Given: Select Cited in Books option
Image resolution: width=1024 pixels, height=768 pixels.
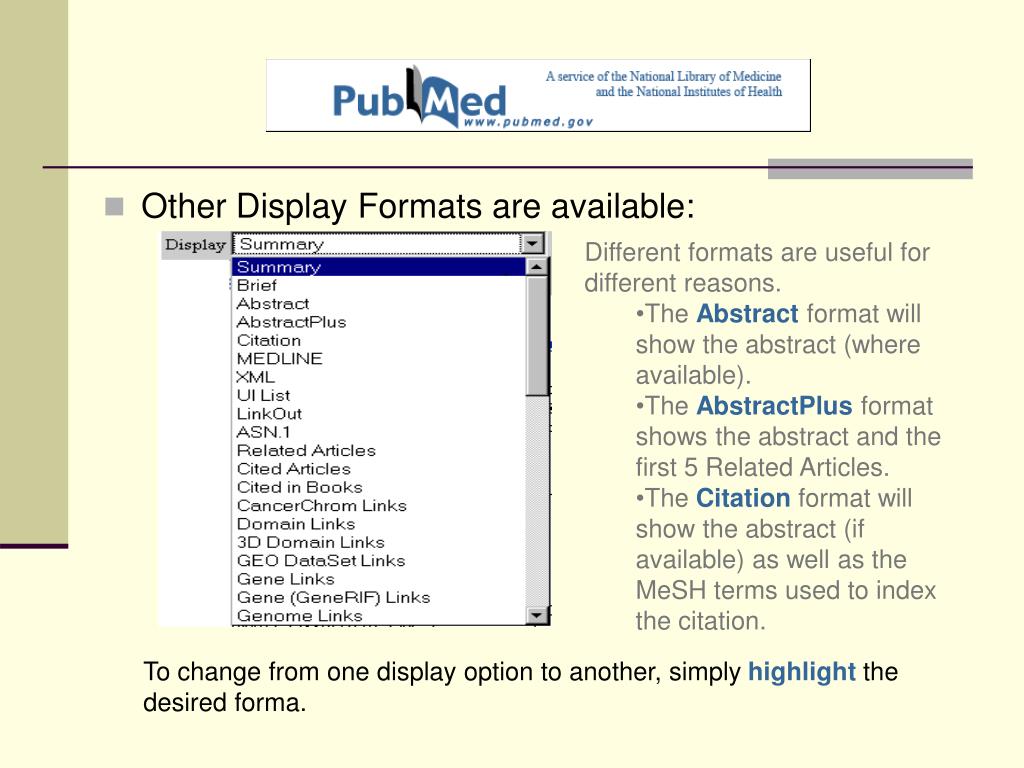Looking at the screenshot, I should click(379, 487).
